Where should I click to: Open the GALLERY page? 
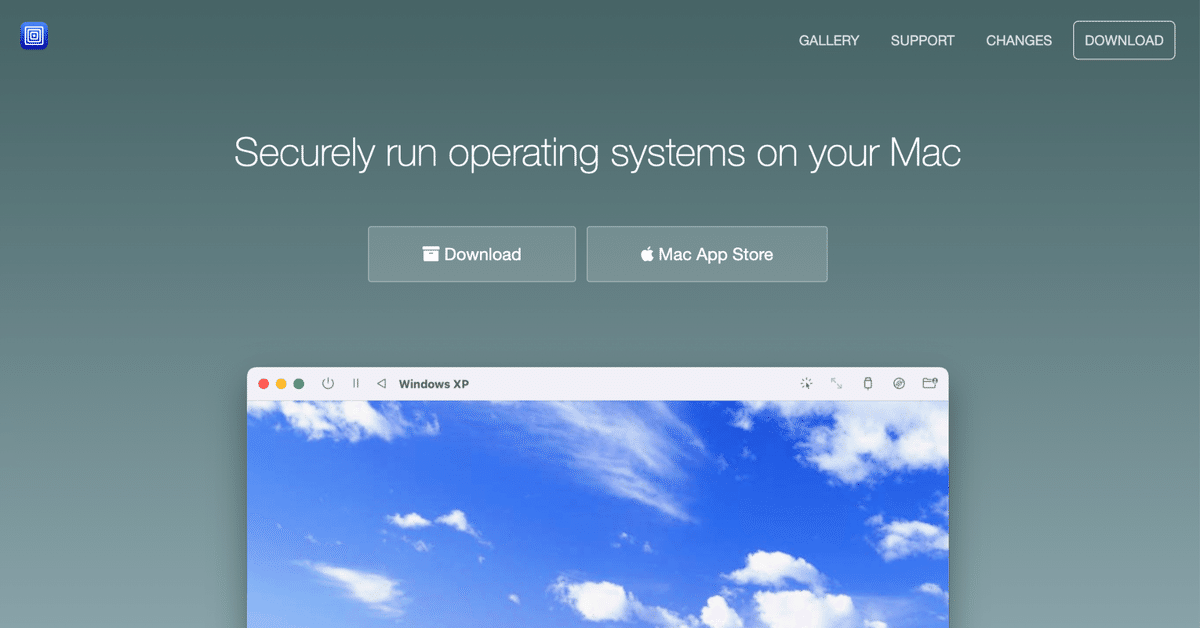click(x=828, y=40)
